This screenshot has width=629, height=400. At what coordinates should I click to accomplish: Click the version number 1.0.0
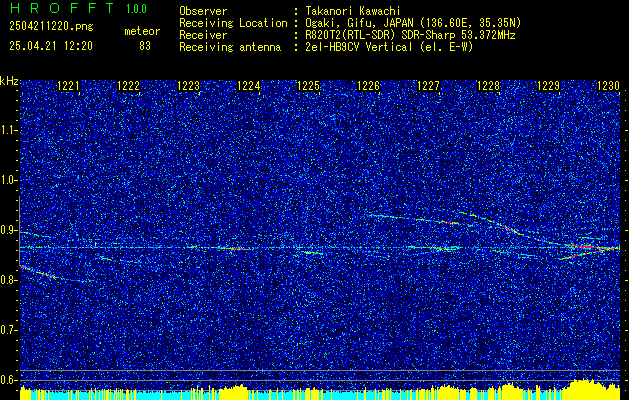136,9
